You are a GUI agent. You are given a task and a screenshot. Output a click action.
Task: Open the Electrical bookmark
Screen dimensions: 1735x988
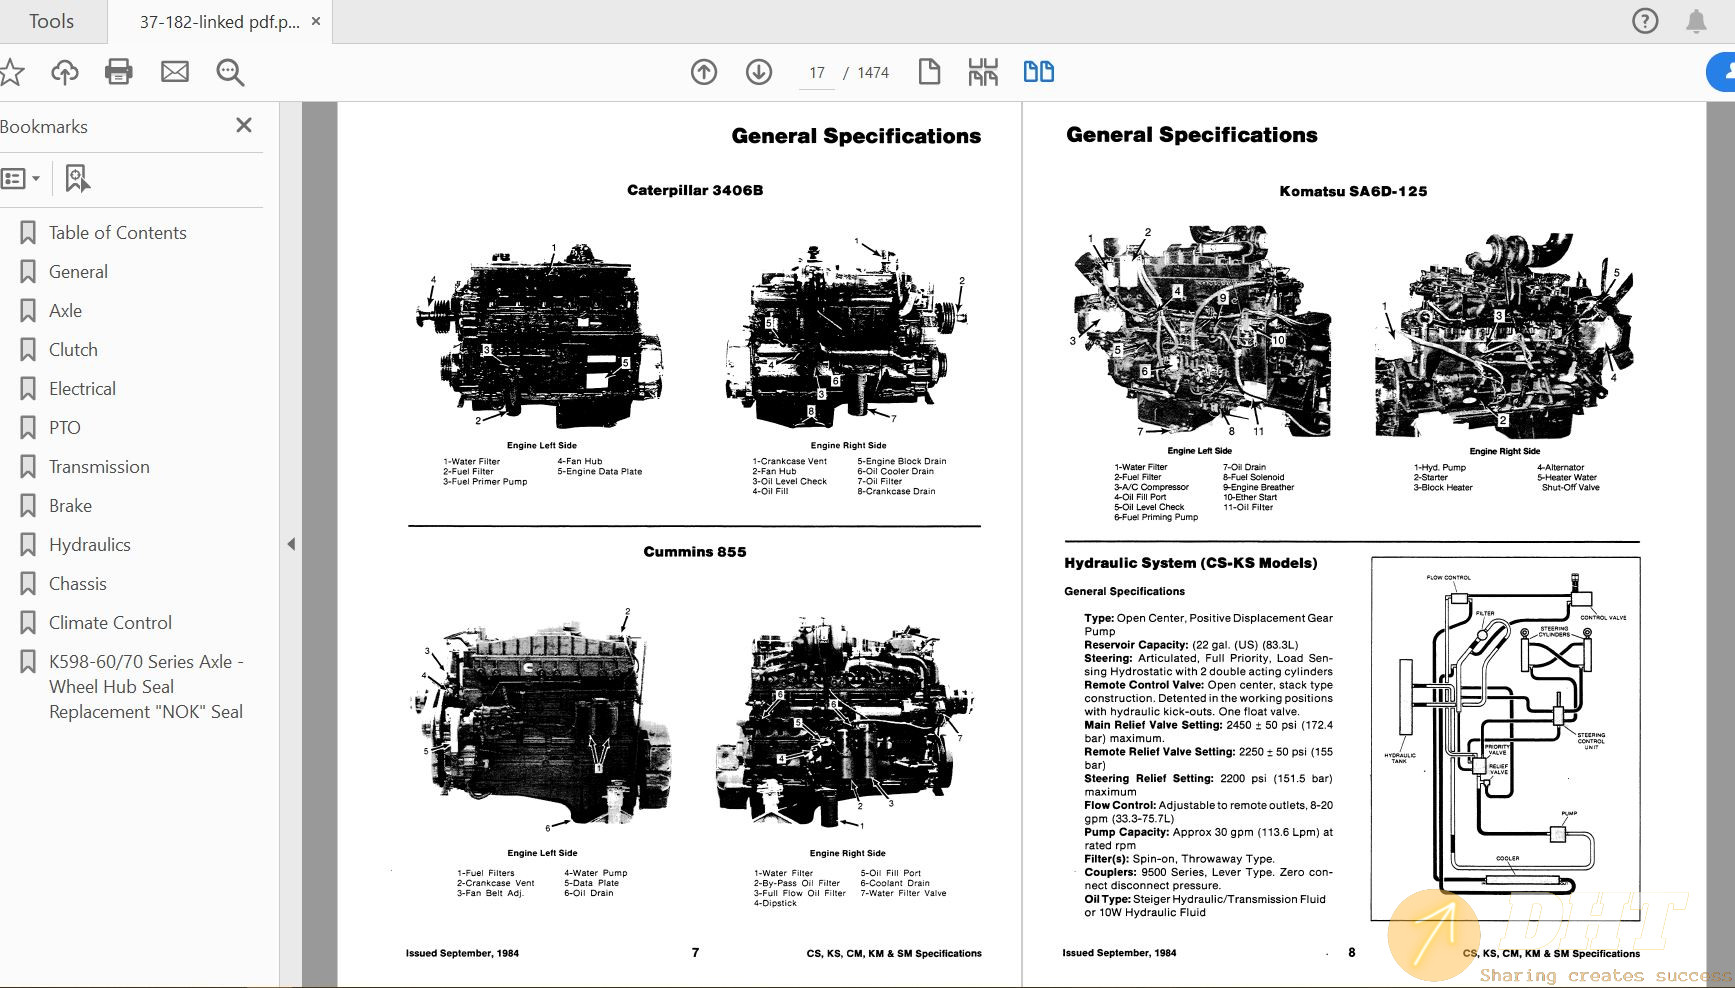pos(82,389)
